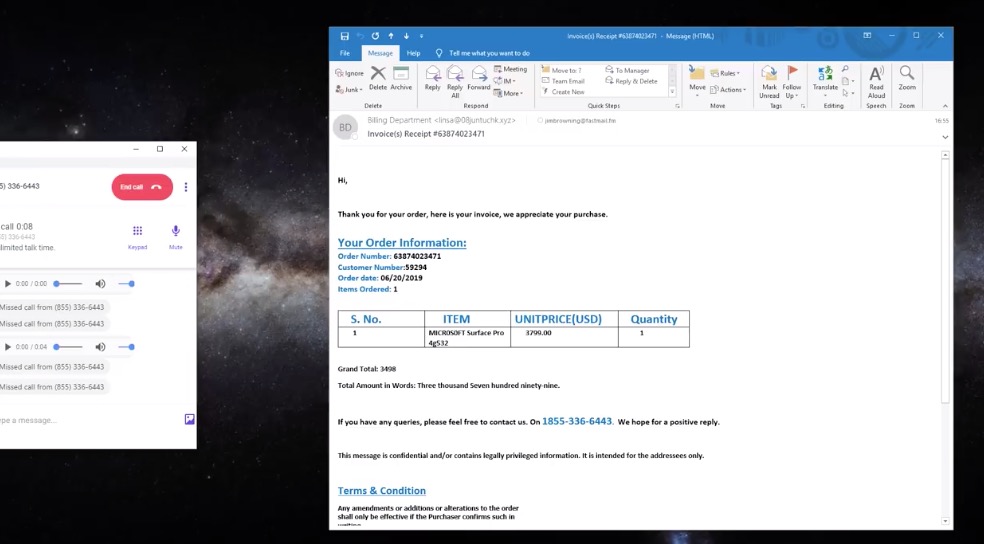Click the Forward email icon
The image size is (984, 544).
click(479, 77)
